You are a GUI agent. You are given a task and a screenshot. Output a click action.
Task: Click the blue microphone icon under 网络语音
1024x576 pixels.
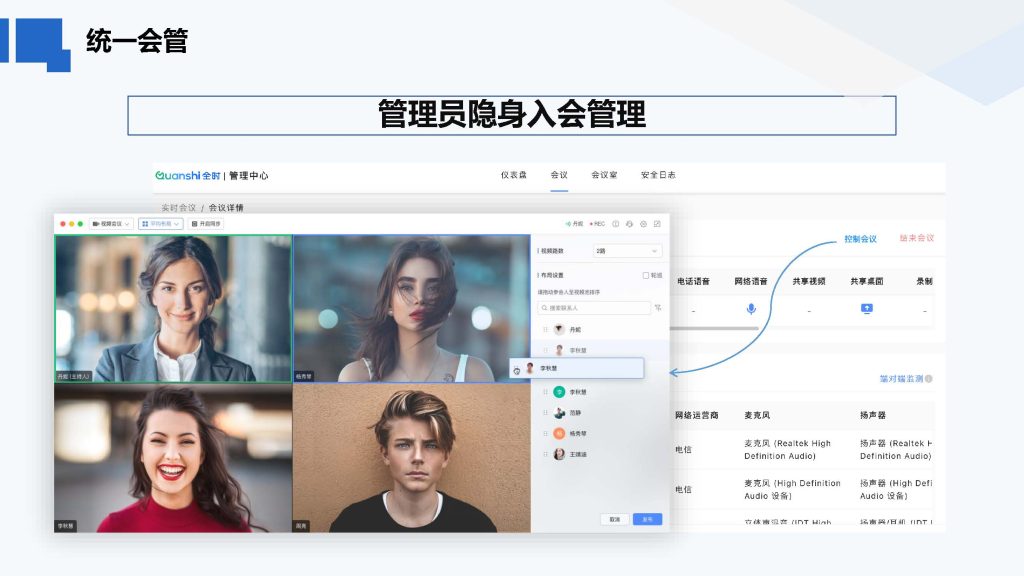tap(751, 309)
